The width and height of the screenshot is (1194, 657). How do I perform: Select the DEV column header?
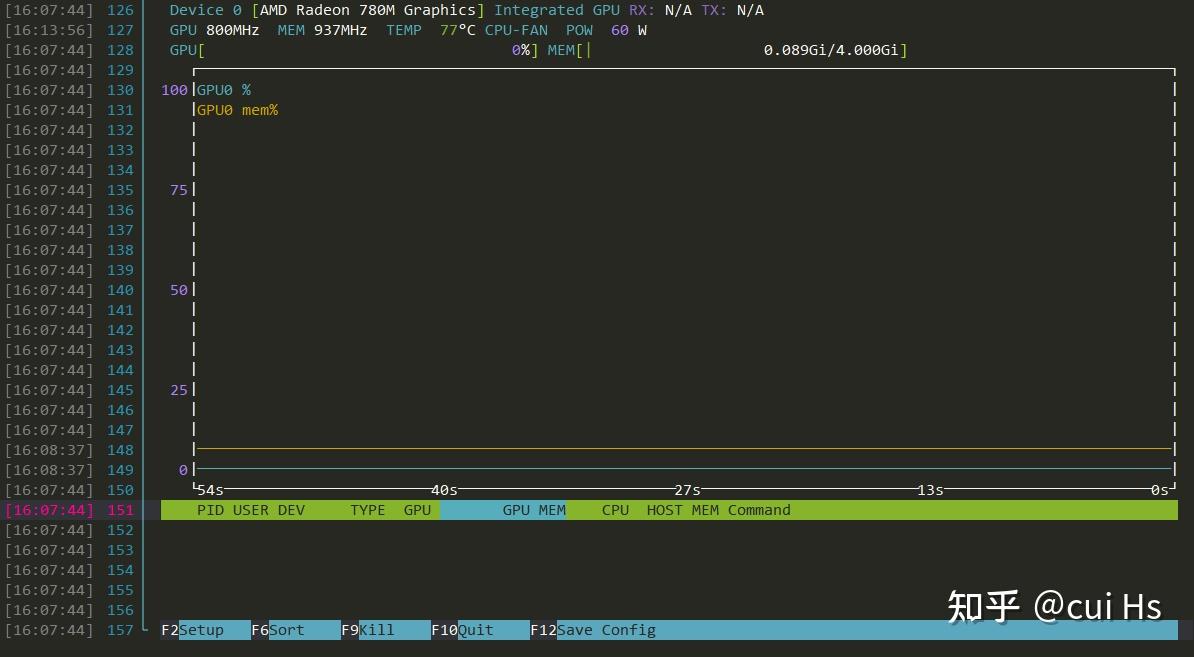(291, 510)
